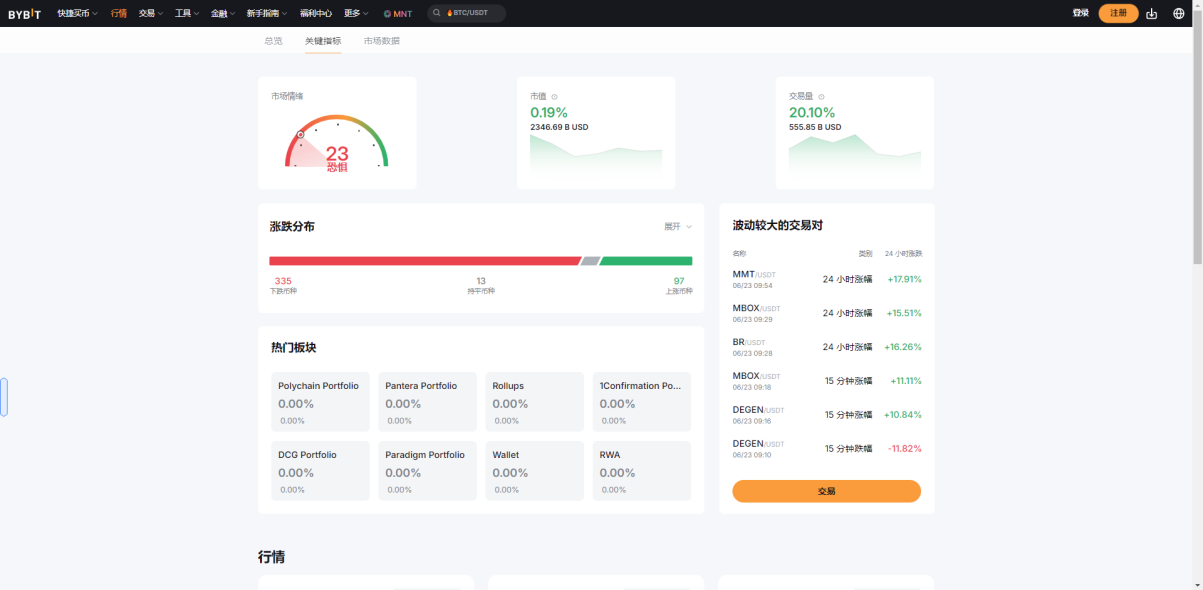Open the 快捷买币 dropdown menu
Screen dimensions: 1203x590
click(79, 13)
